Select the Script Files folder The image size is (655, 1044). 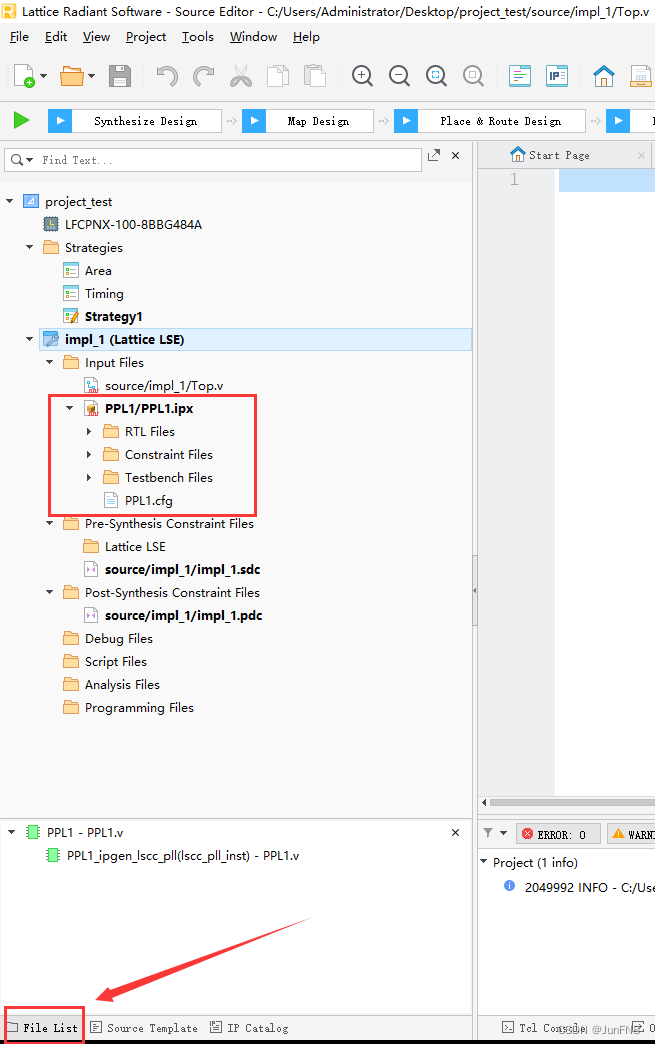(116, 662)
